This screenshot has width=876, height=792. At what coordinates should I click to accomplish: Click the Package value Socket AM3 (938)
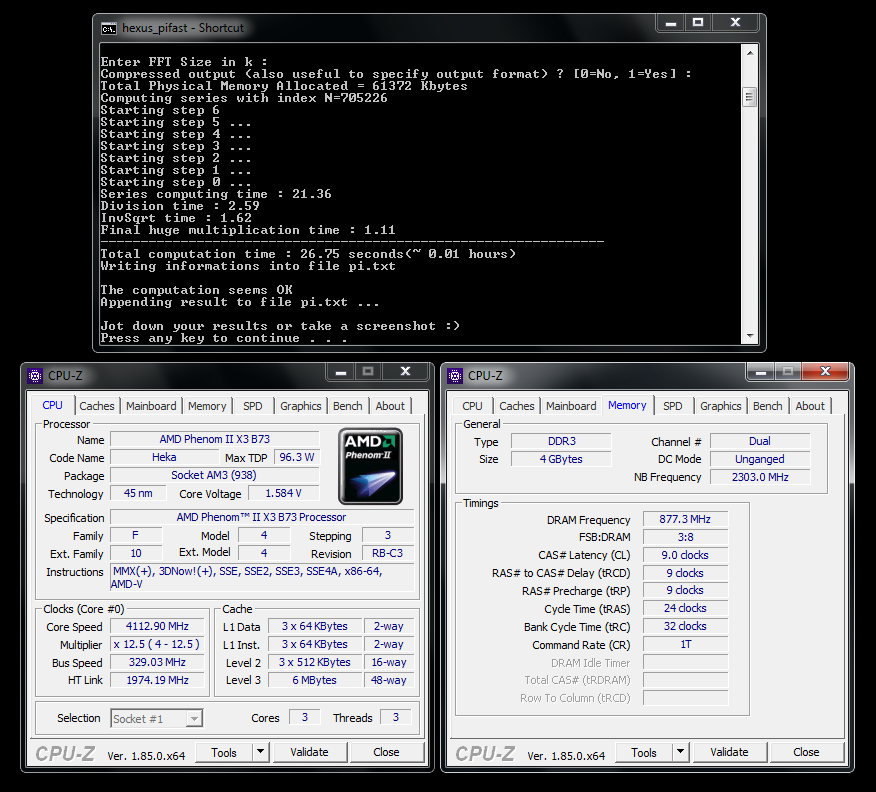tap(215, 475)
